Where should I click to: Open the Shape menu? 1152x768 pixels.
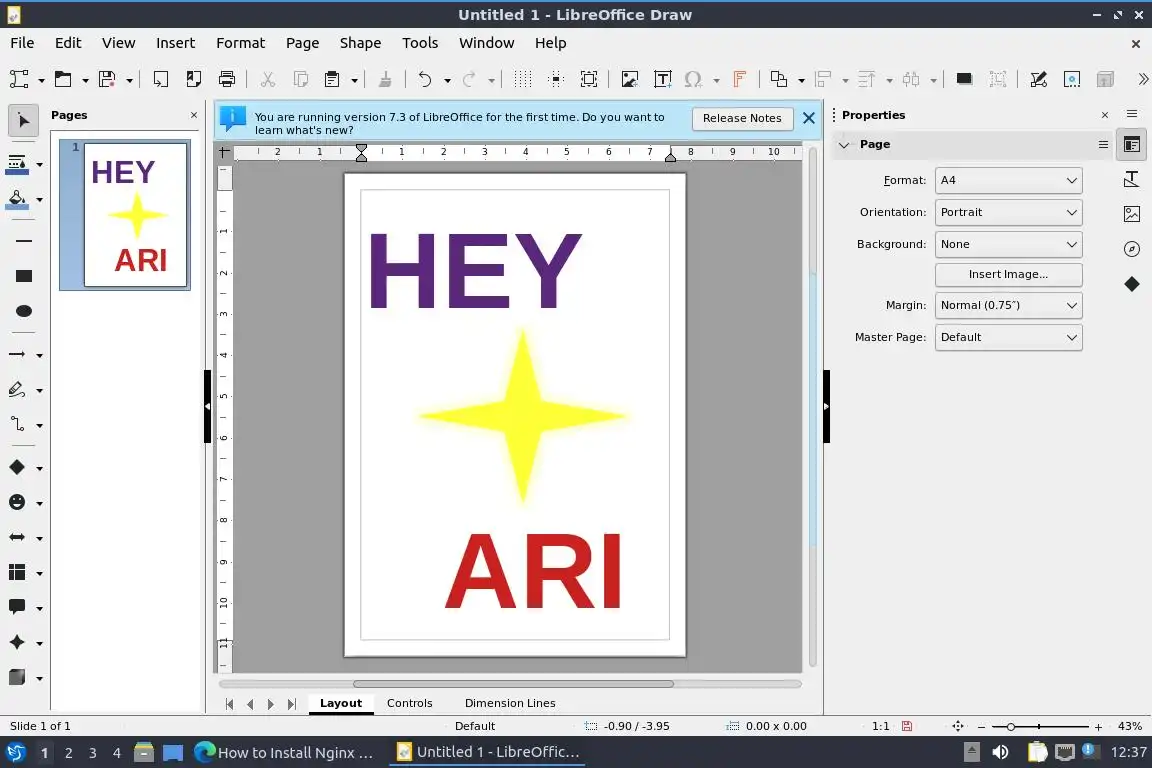(x=360, y=43)
